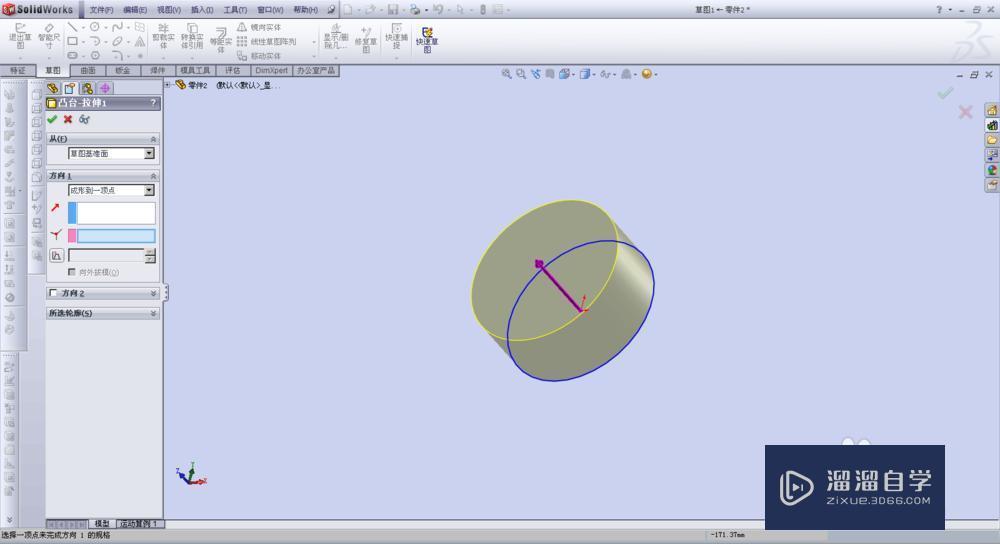The width and height of the screenshot is (1000, 544).
Task: Expand the 方向2 section chevron
Action: [153, 293]
